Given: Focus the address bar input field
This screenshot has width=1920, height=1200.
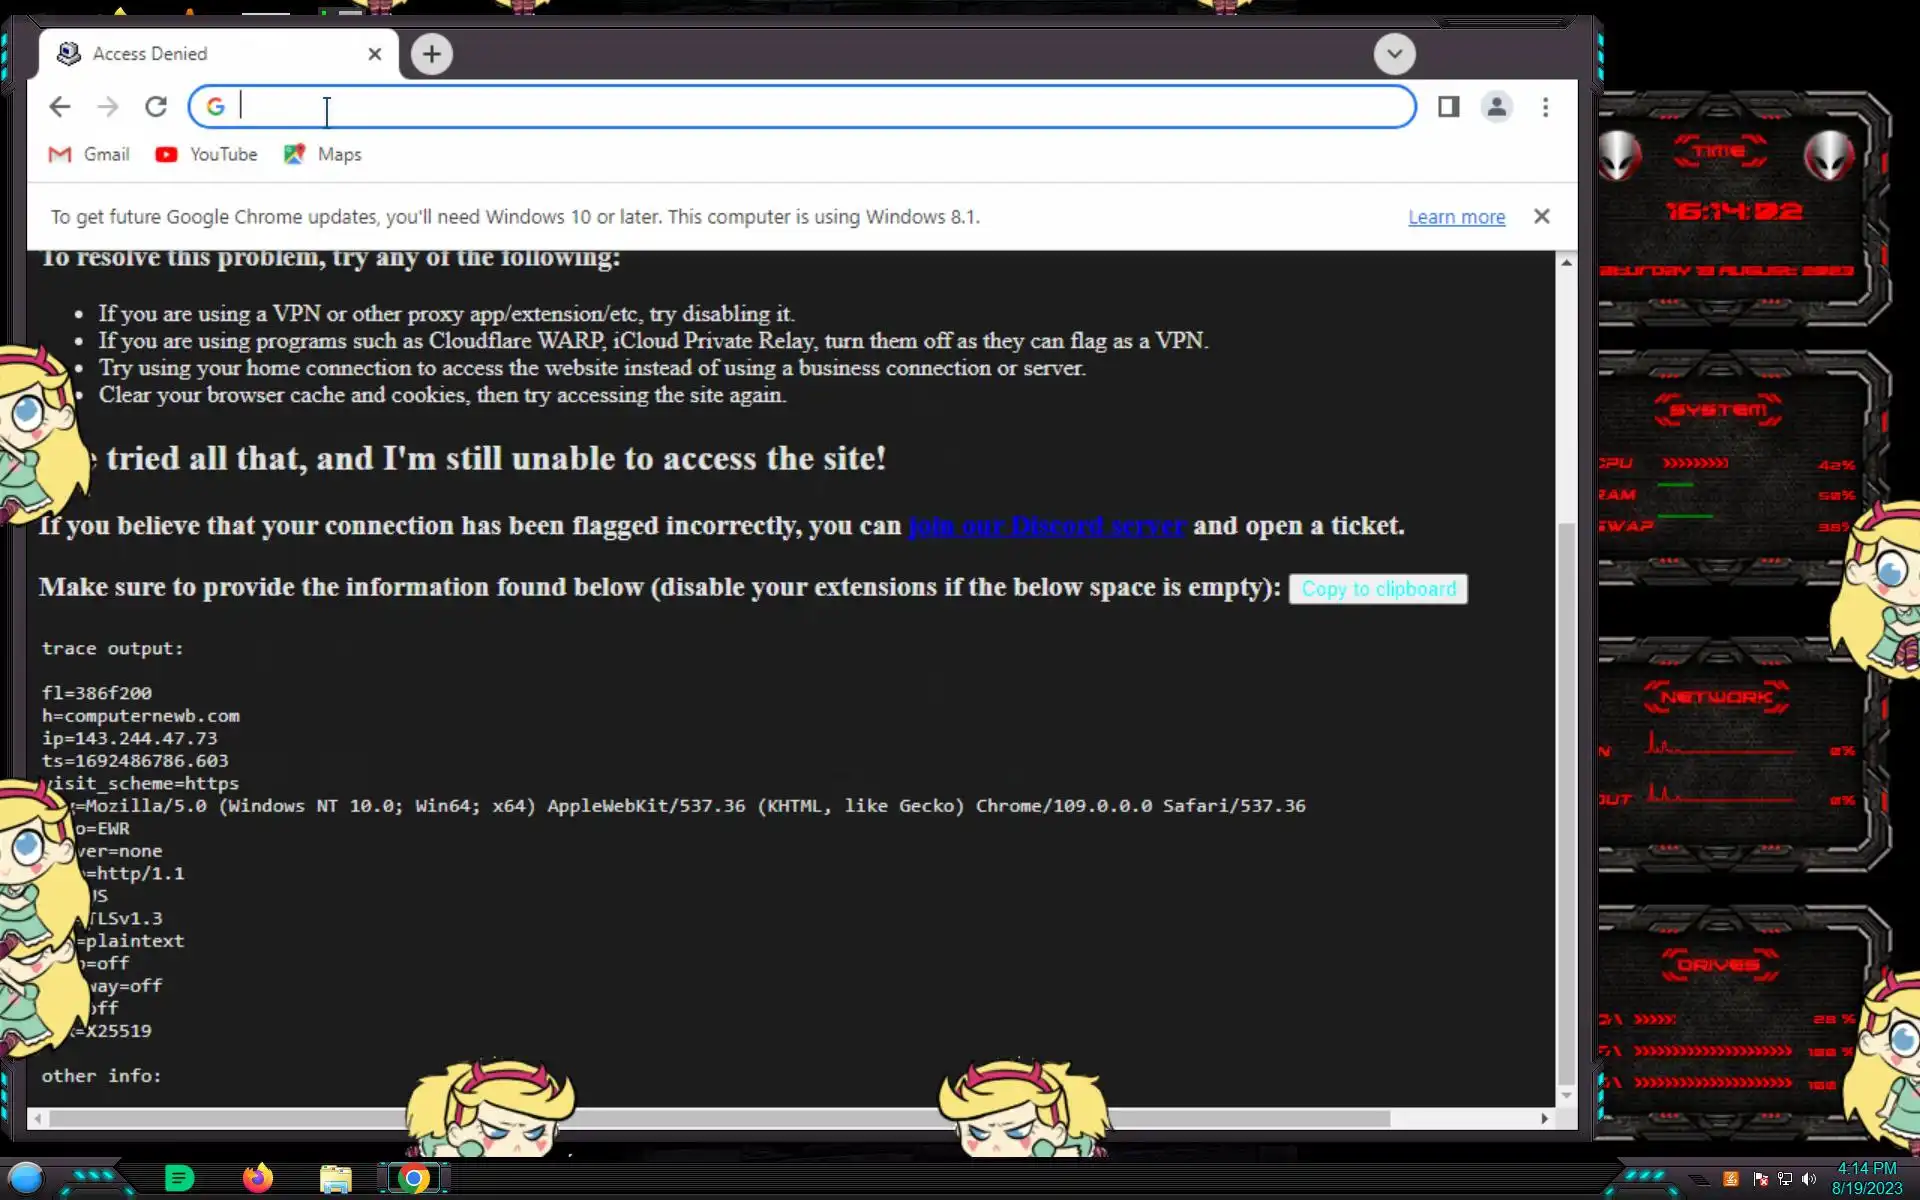Looking at the screenshot, I should 800,107.
